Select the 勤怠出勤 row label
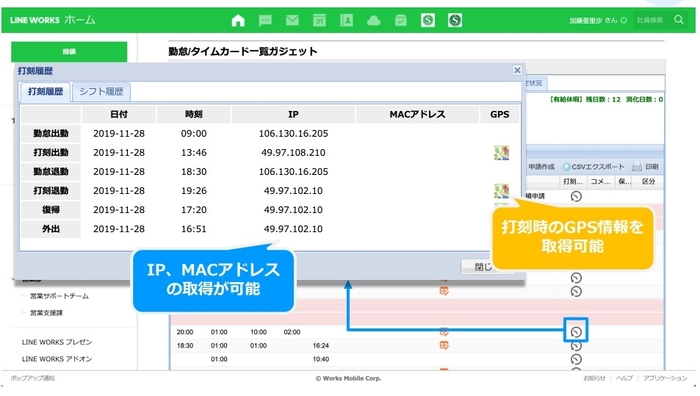 click(51, 133)
